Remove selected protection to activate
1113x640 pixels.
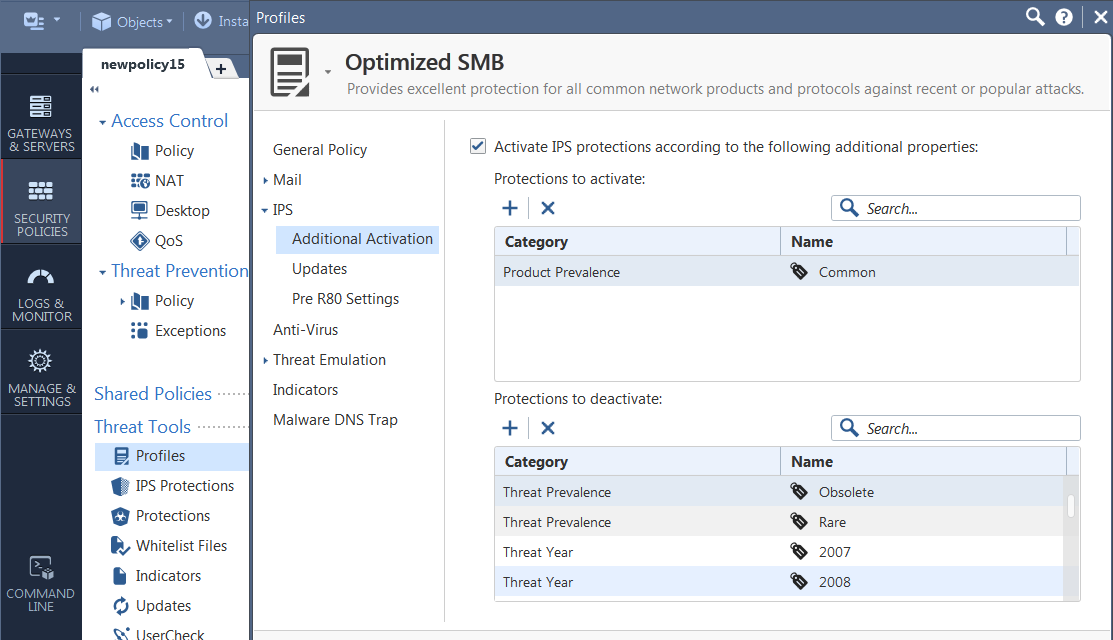pos(547,208)
